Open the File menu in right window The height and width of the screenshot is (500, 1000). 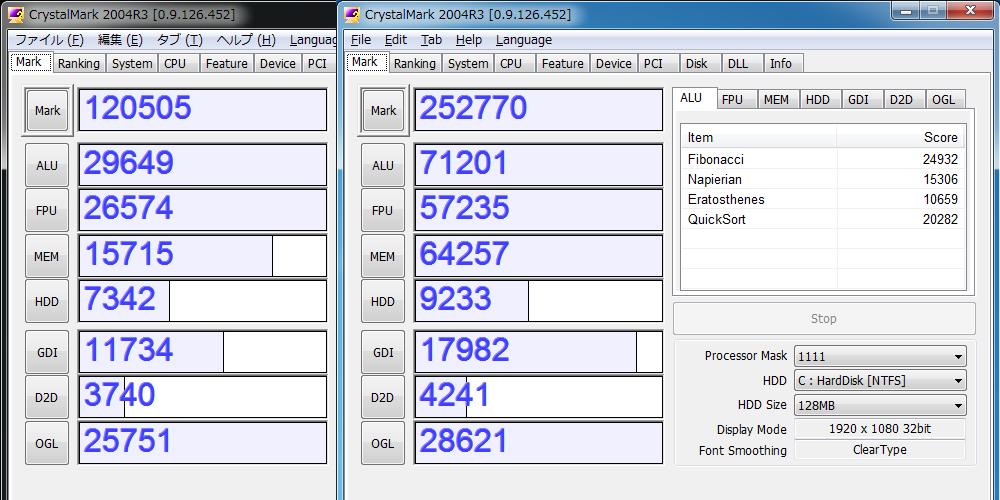click(x=361, y=40)
